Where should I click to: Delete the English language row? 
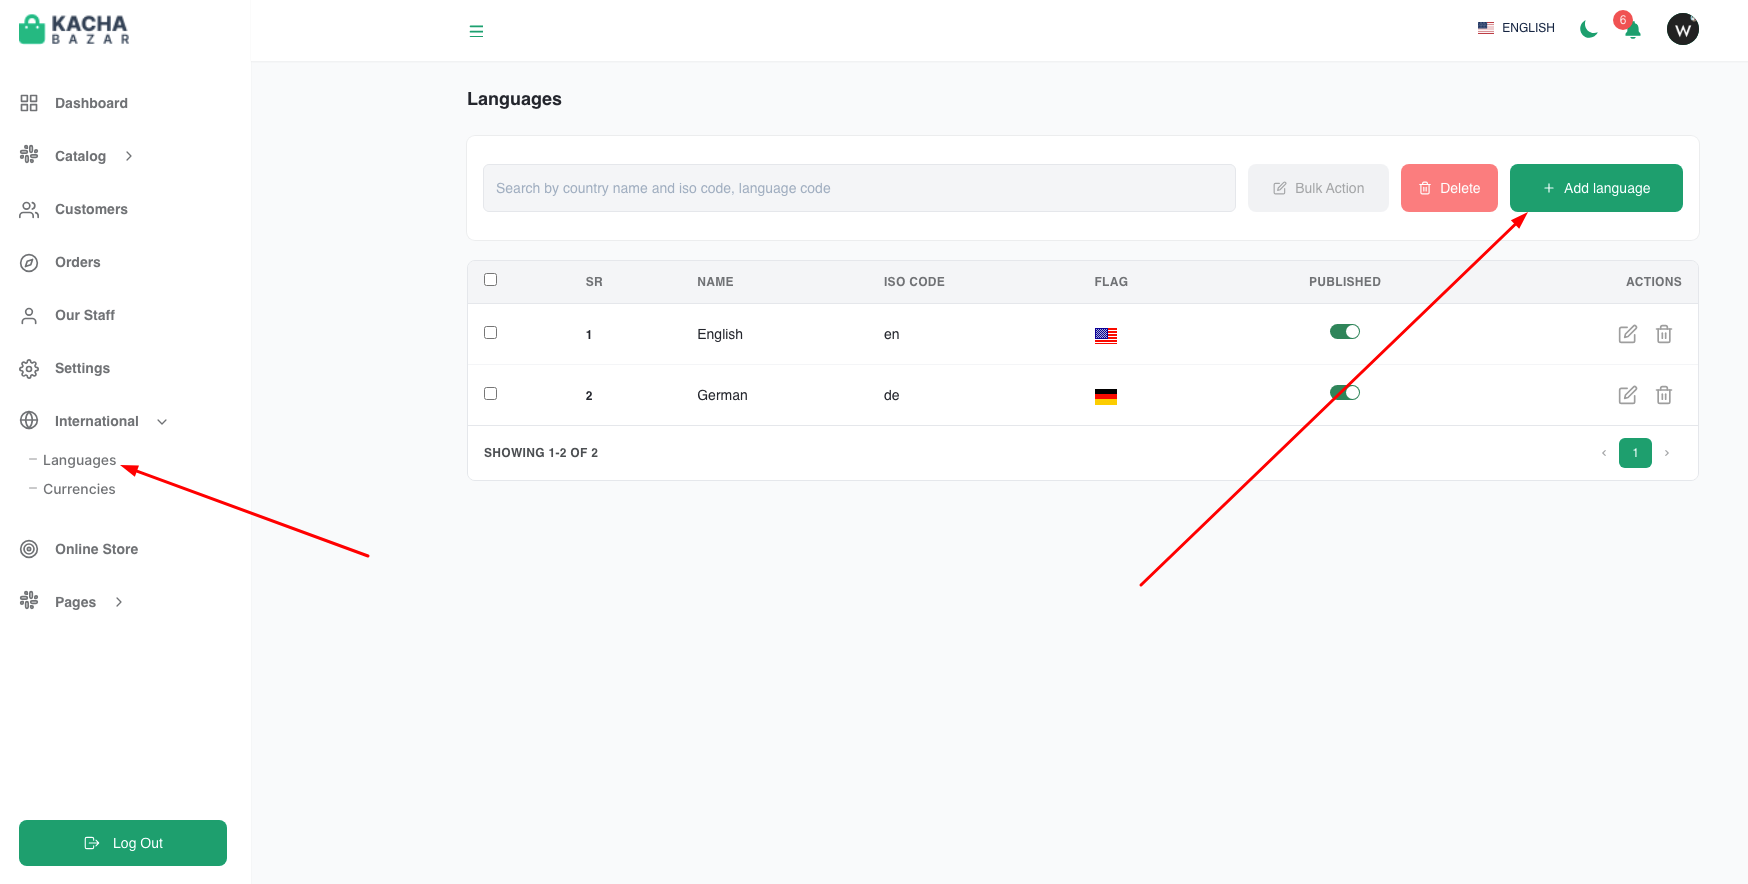1664,334
